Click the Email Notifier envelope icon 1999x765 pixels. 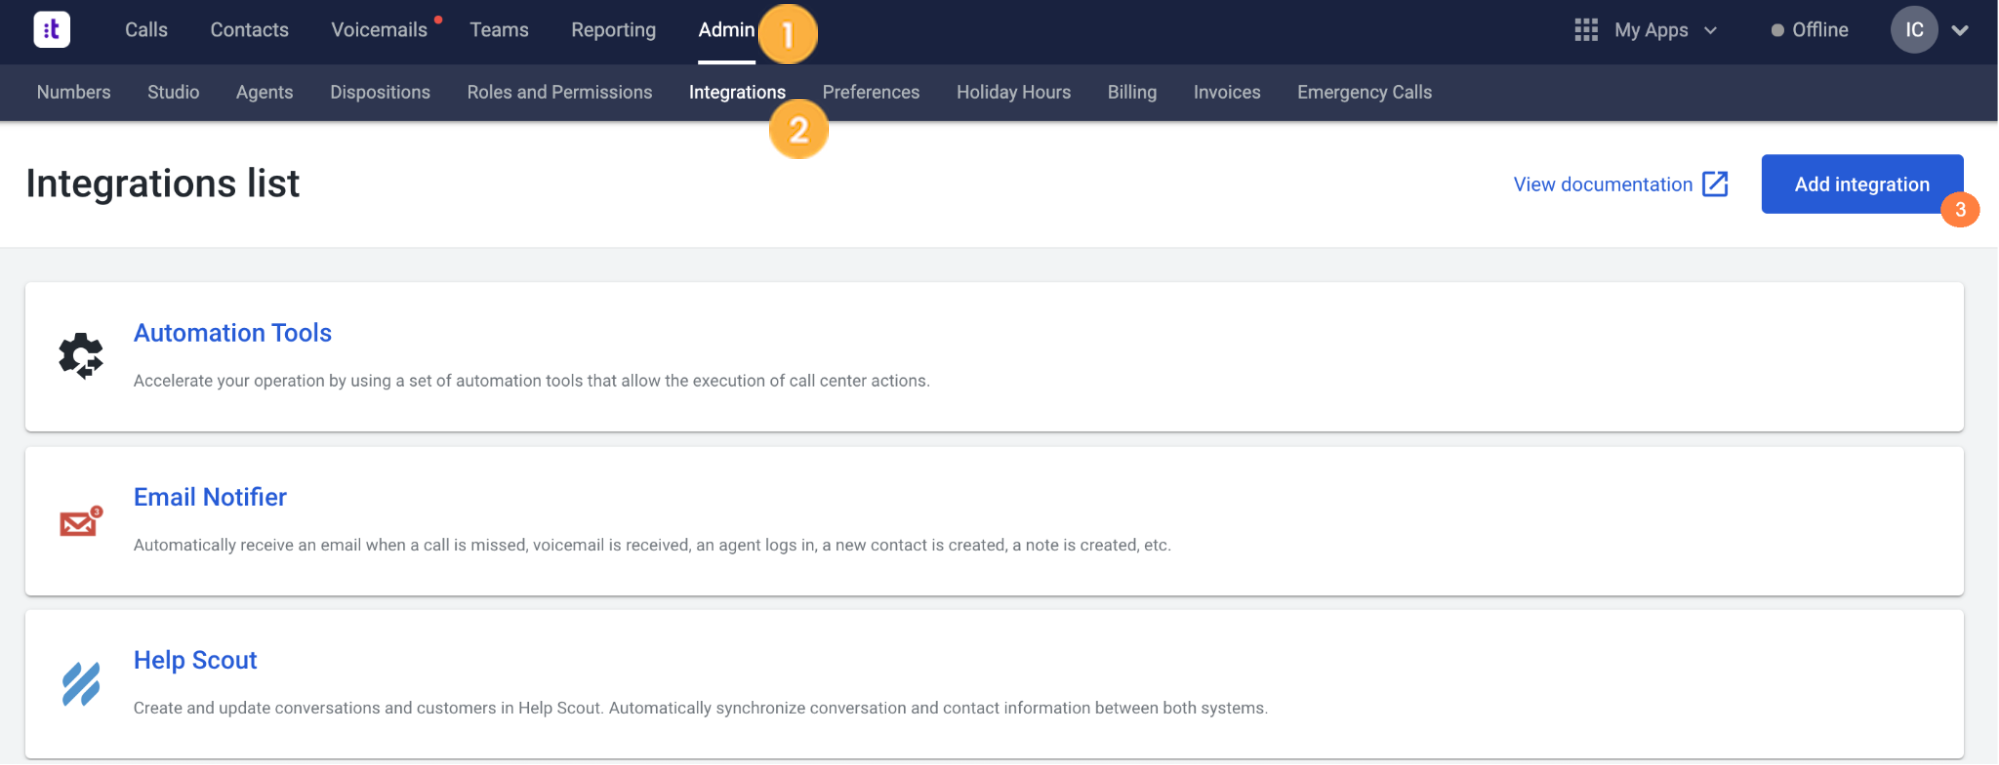point(81,521)
